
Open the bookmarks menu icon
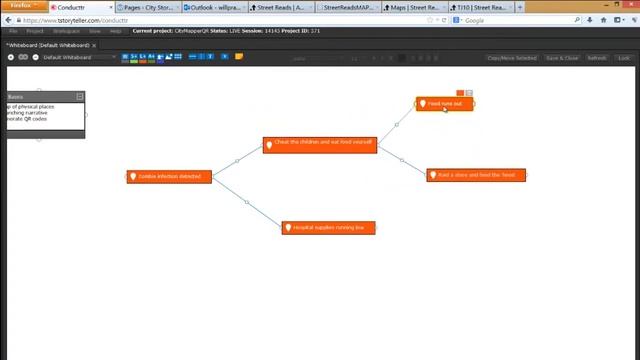point(619,20)
